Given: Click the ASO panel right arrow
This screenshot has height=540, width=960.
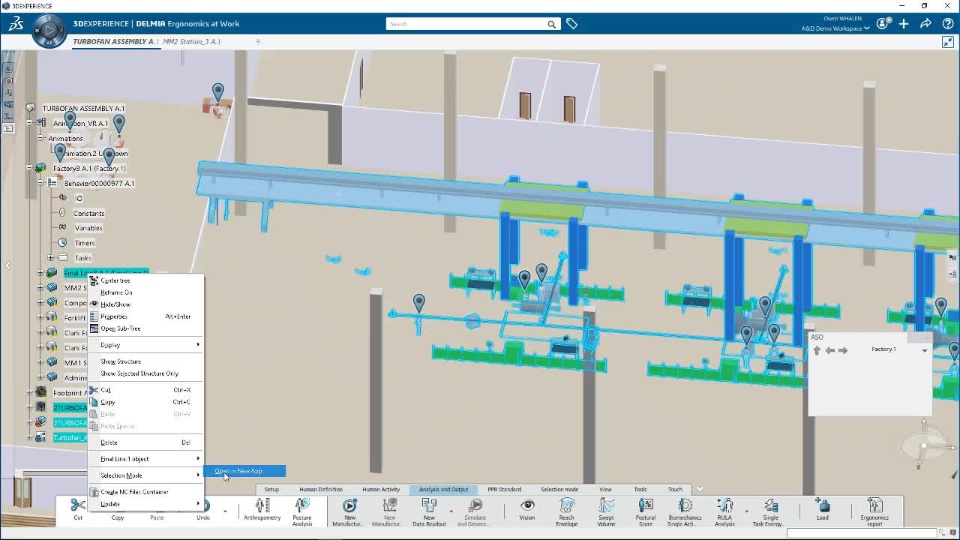Looking at the screenshot, I should tap(843, 350).
